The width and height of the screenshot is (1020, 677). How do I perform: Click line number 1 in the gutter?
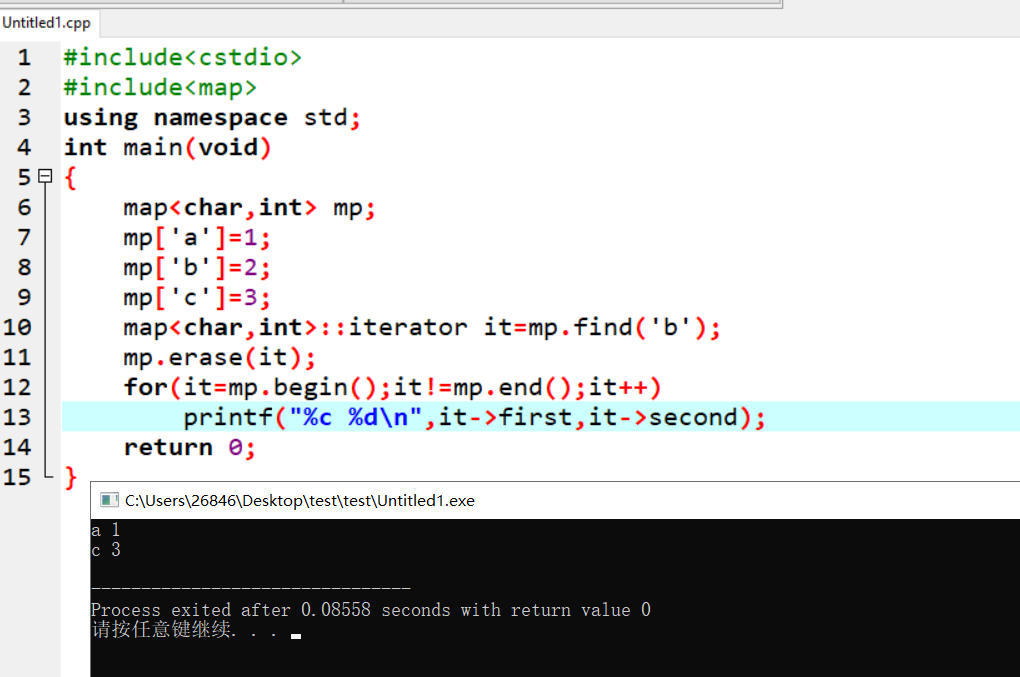tap(24, 57)
